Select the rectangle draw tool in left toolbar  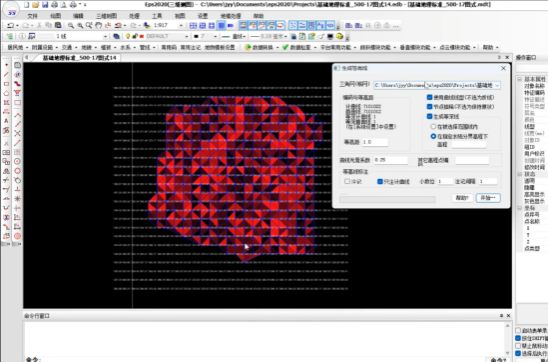(6, 84)
